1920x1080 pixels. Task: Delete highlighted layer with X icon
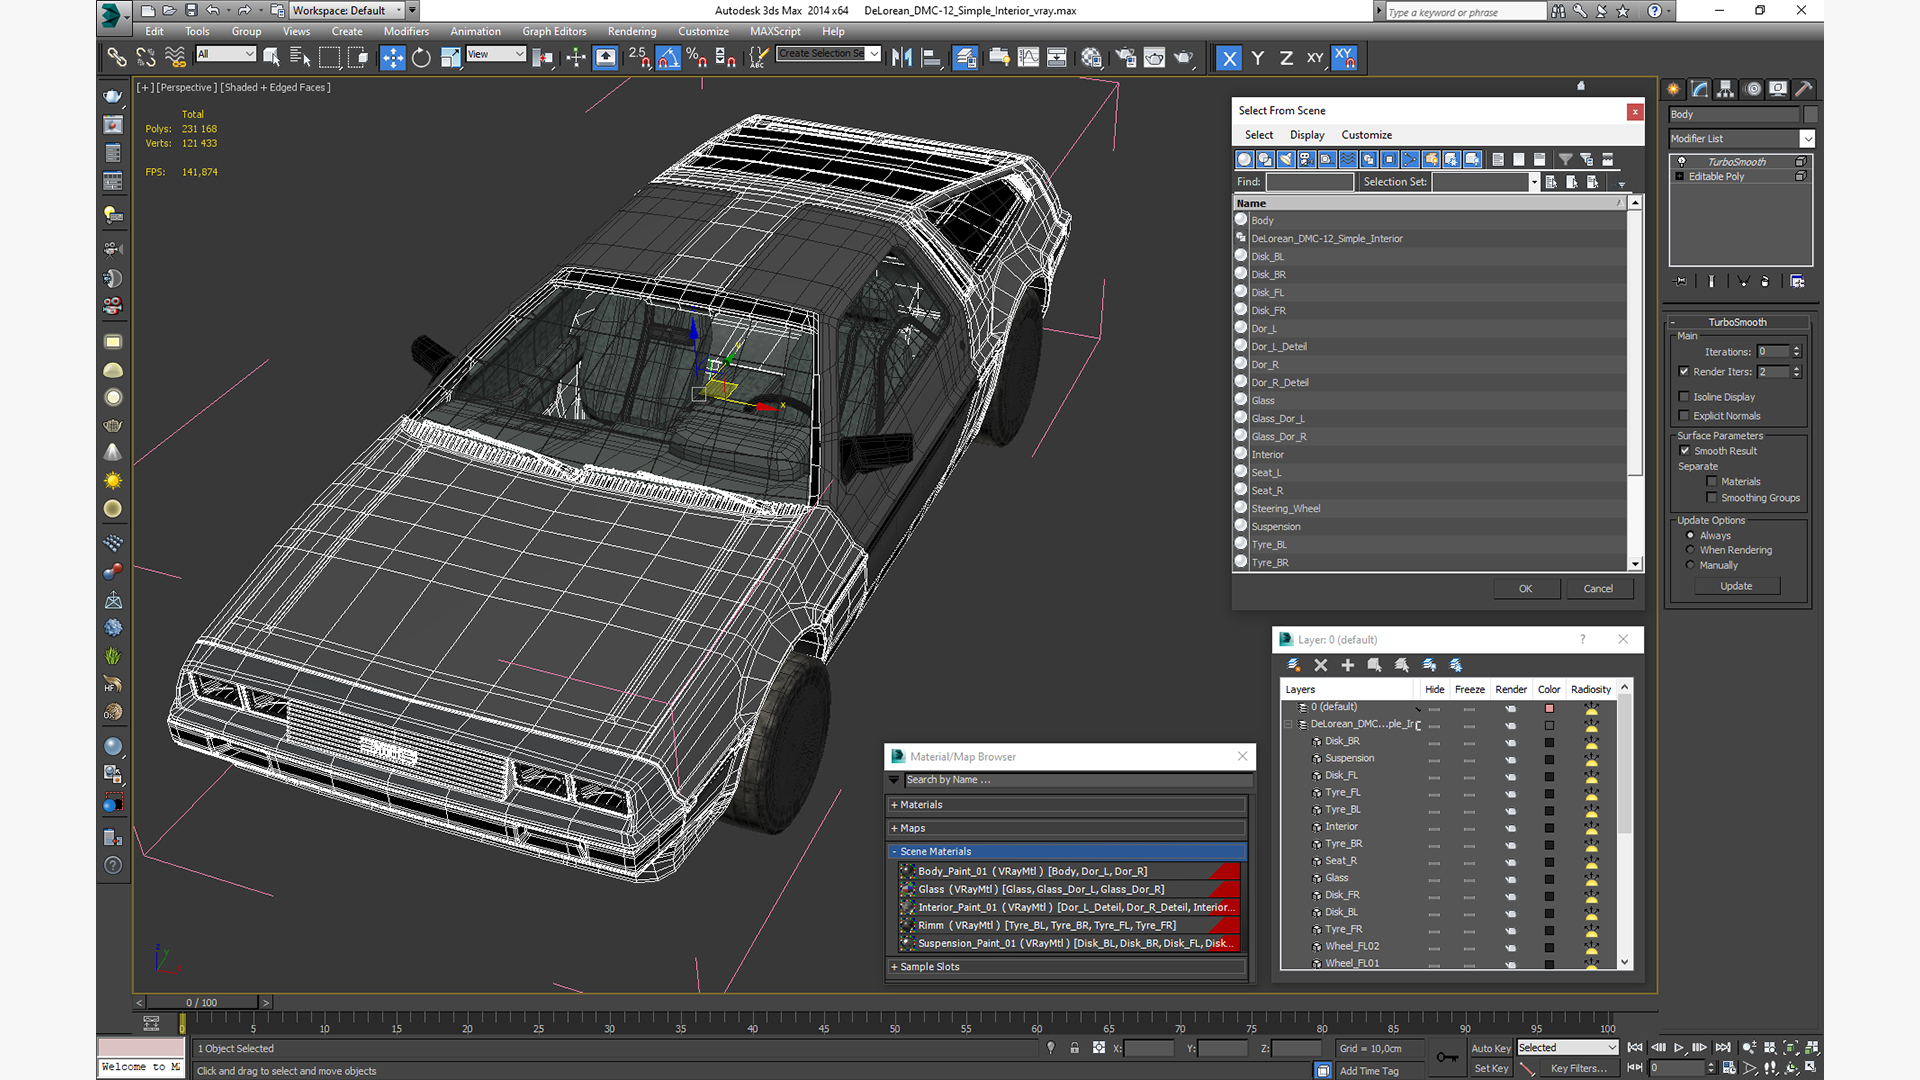click(1320, 665)
